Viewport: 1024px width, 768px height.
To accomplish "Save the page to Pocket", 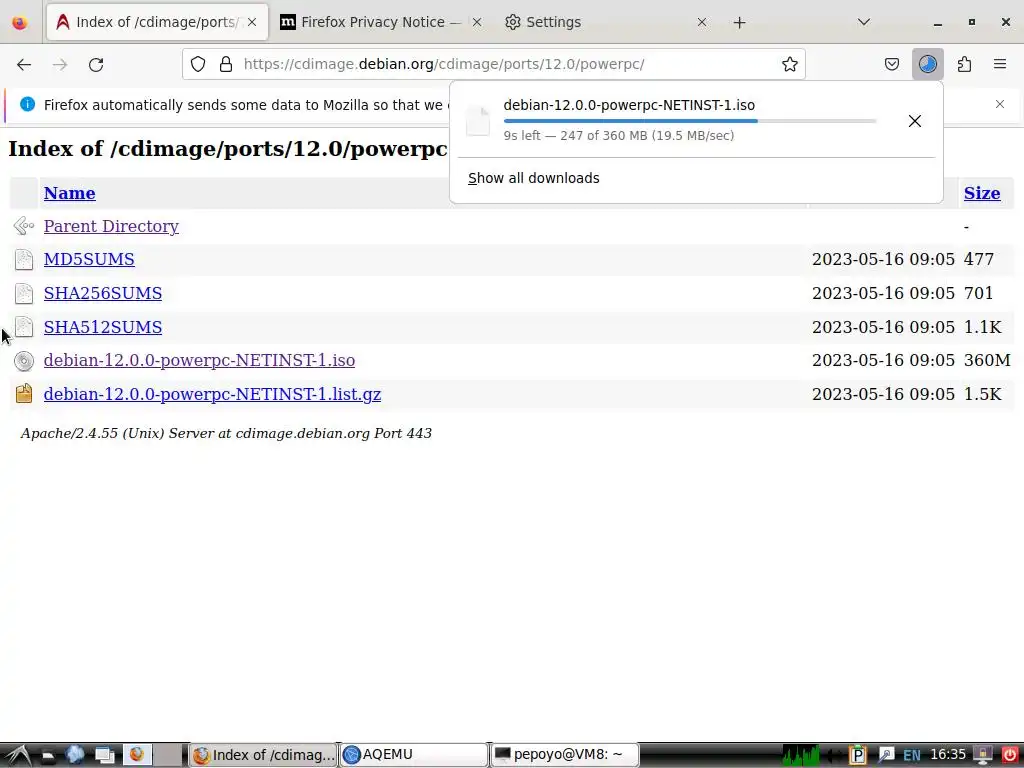I will (891, 64).
